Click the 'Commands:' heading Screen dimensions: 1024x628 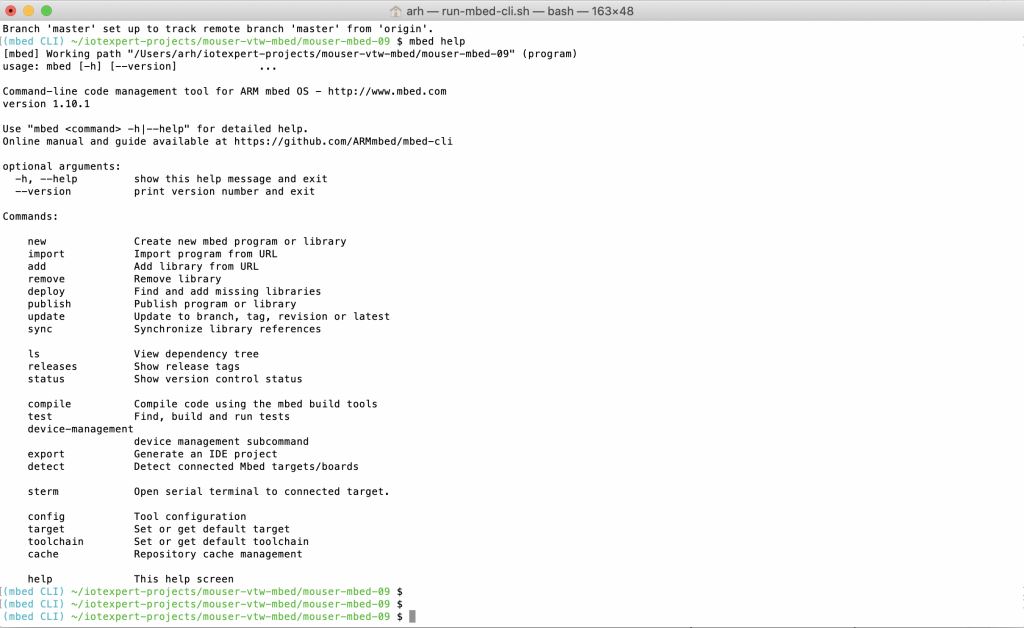31,216
